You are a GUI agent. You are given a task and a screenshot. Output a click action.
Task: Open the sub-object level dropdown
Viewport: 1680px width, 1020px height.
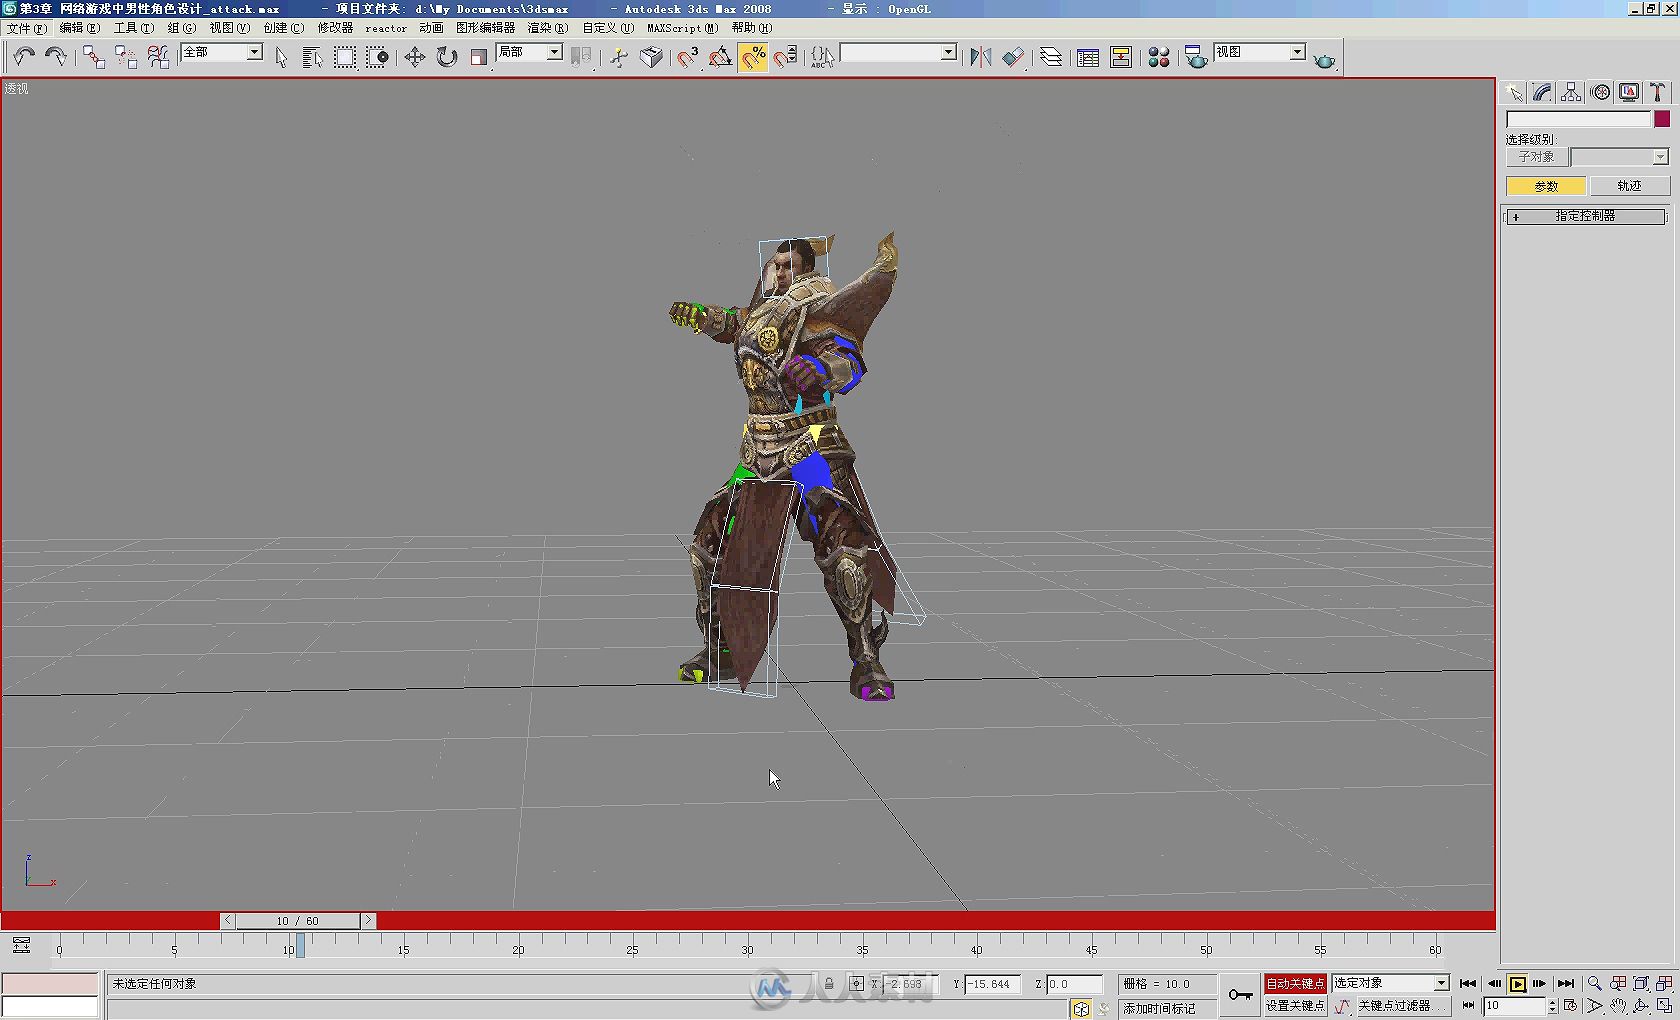[1619, 157]
